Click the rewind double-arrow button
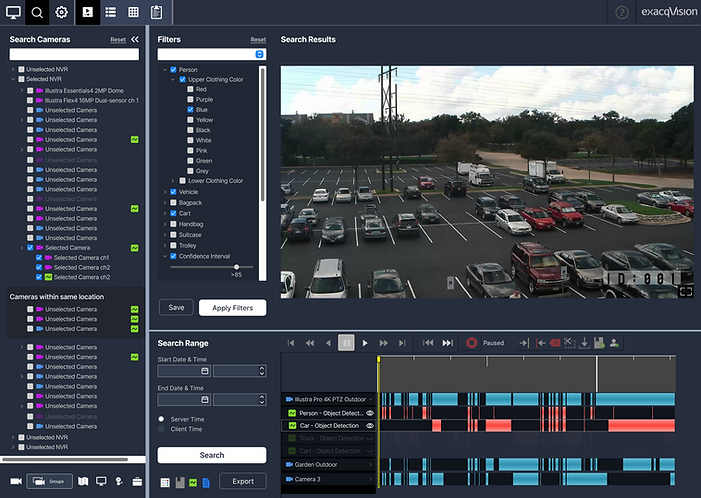Screen dimensions: 701x498 tap(309, 343)
